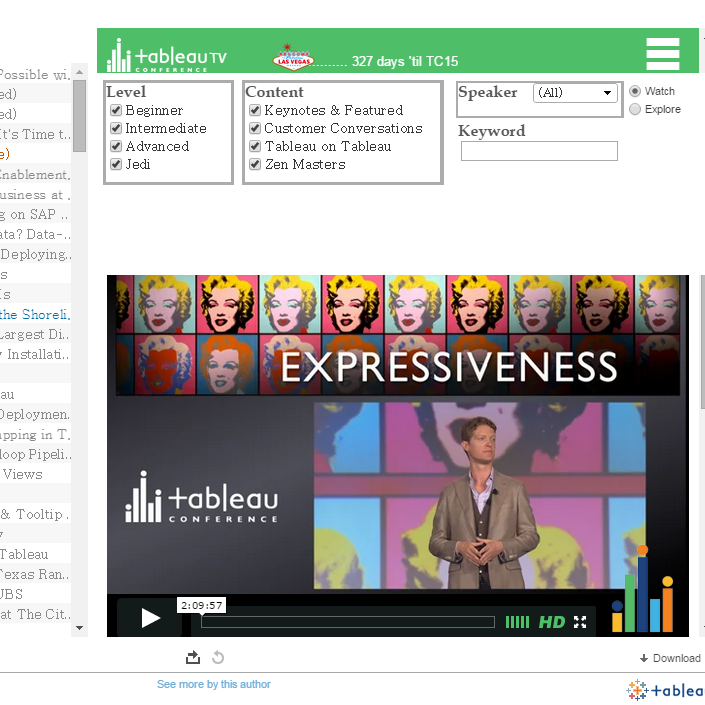This screenshot has width=705, height=705.
Task: Click the Las Vegas sign icon
Action: pyautogui.click(x=293, y=57)
